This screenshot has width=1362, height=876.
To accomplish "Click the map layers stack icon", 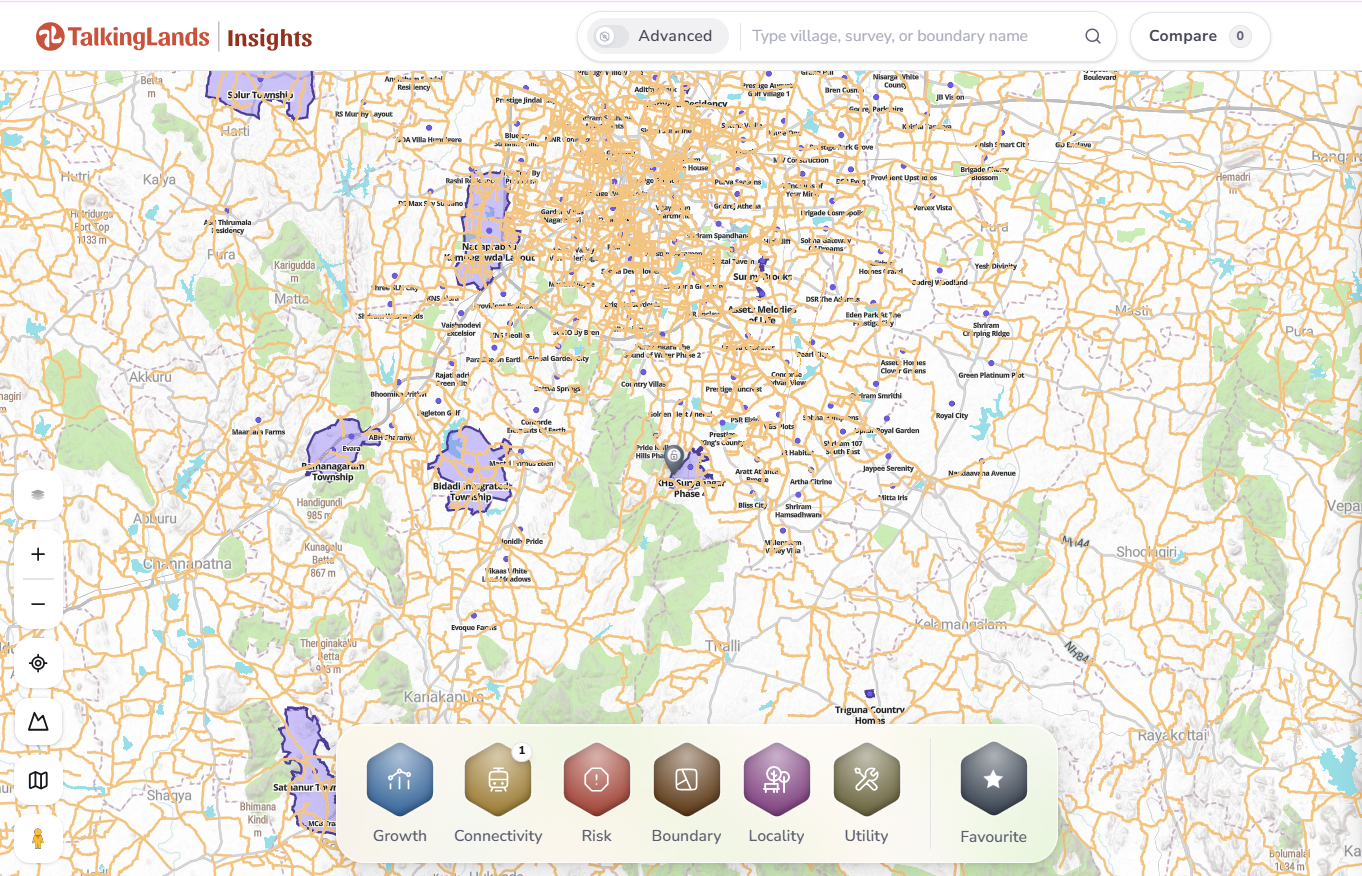I will pos(38,494).
